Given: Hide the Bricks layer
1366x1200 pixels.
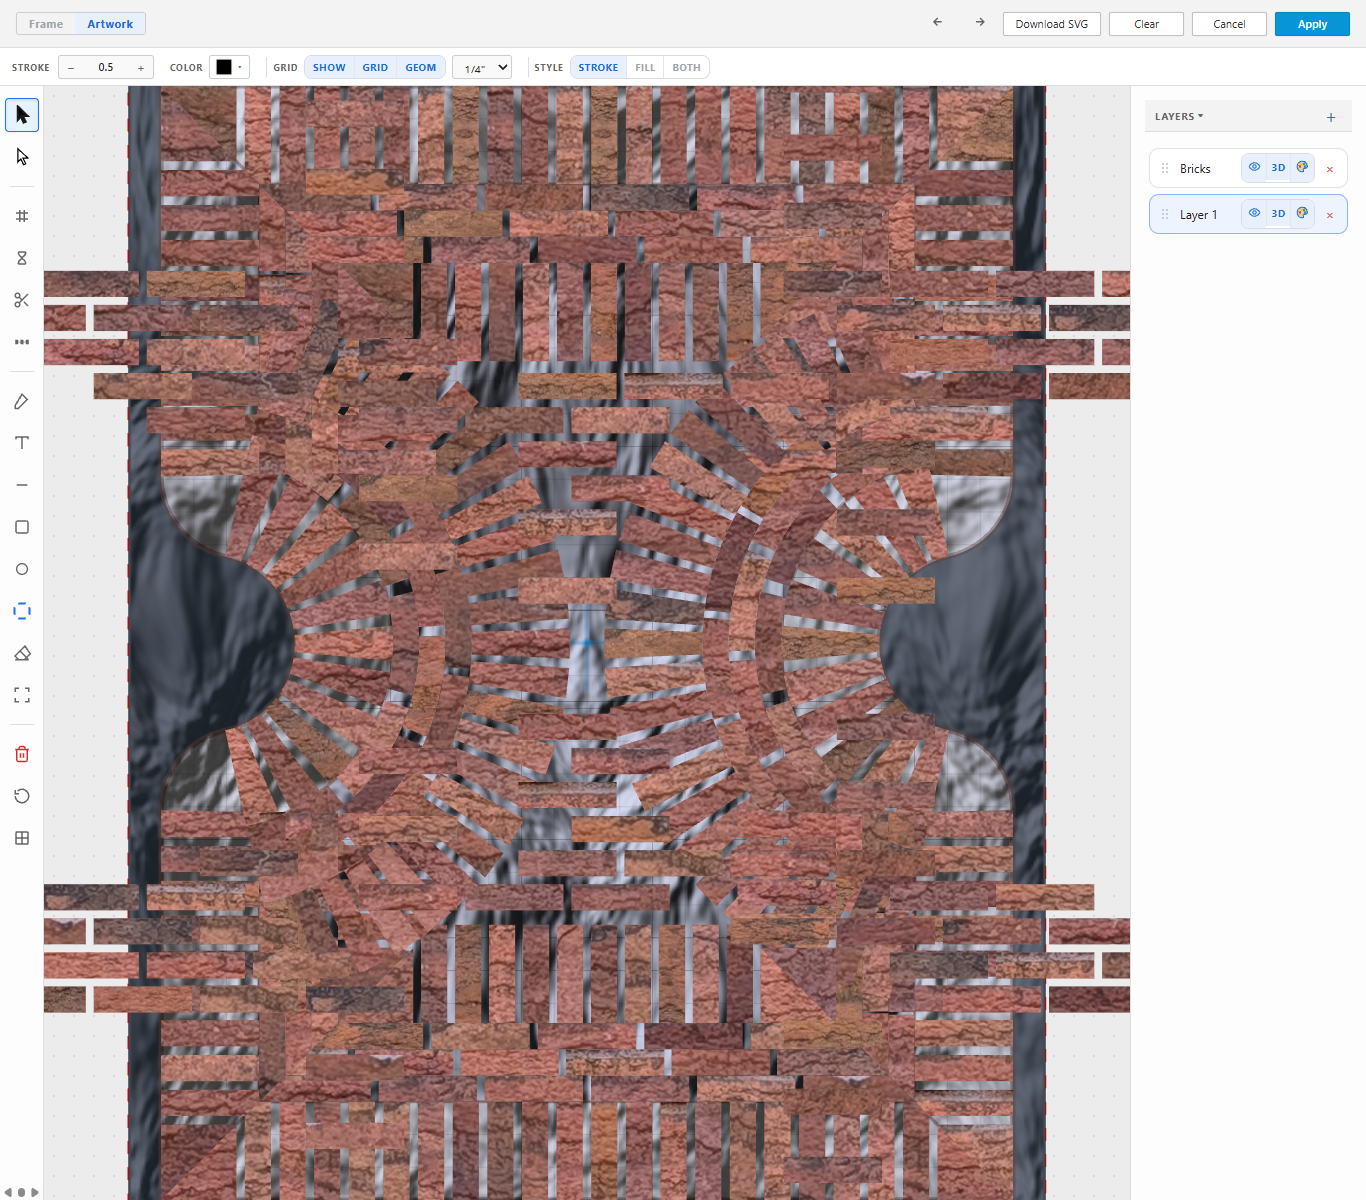Looking at the screenshot, I should 1254,167.
